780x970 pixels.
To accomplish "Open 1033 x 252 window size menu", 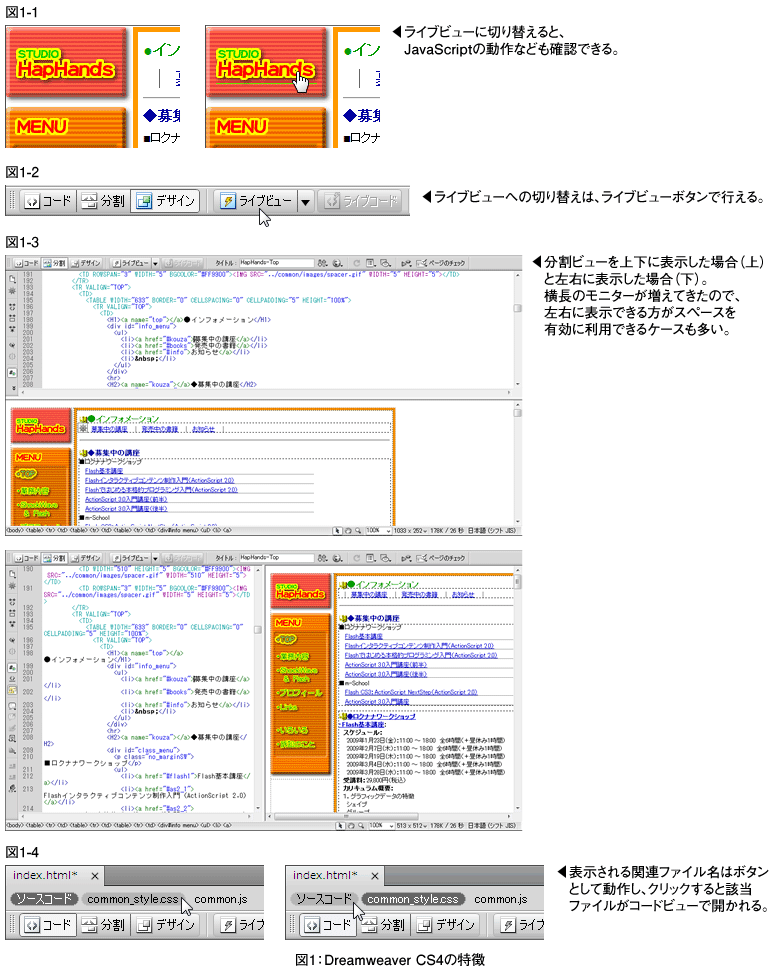I will 410,531.
